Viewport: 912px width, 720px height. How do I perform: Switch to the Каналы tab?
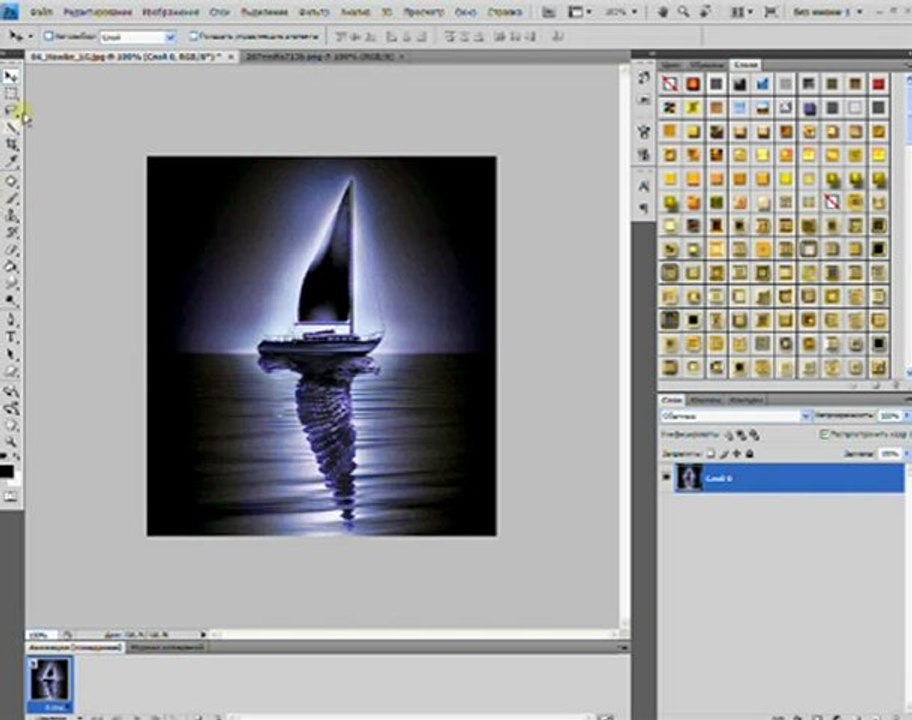706,400
